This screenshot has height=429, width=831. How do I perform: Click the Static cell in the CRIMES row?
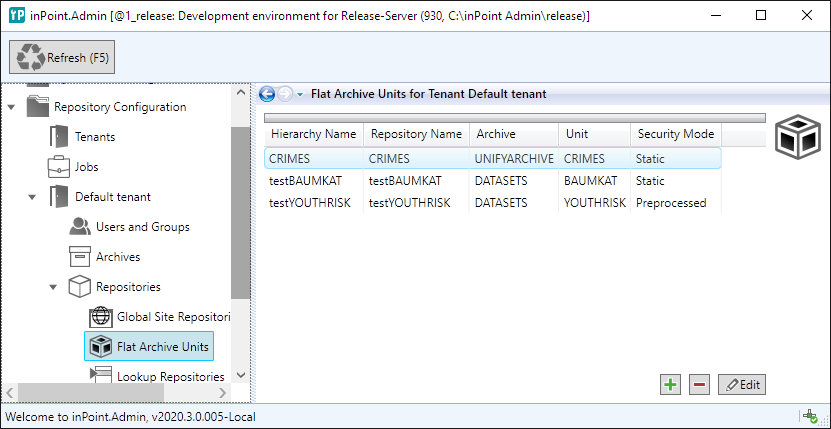click(650, 159)
